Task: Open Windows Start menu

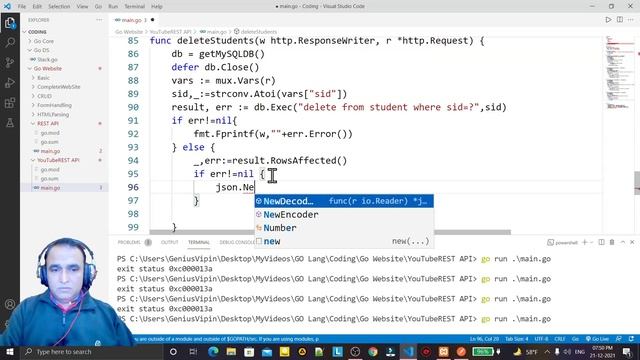Action: [10, 351]
